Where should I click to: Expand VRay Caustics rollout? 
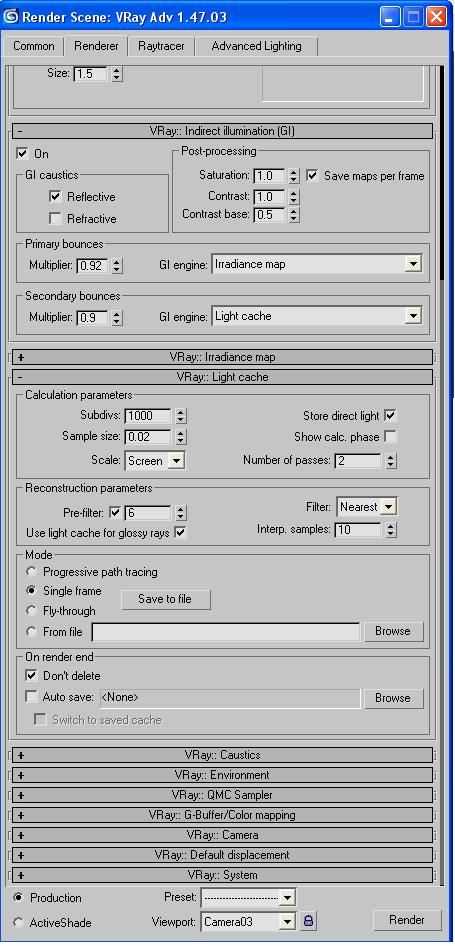[222, 755]
